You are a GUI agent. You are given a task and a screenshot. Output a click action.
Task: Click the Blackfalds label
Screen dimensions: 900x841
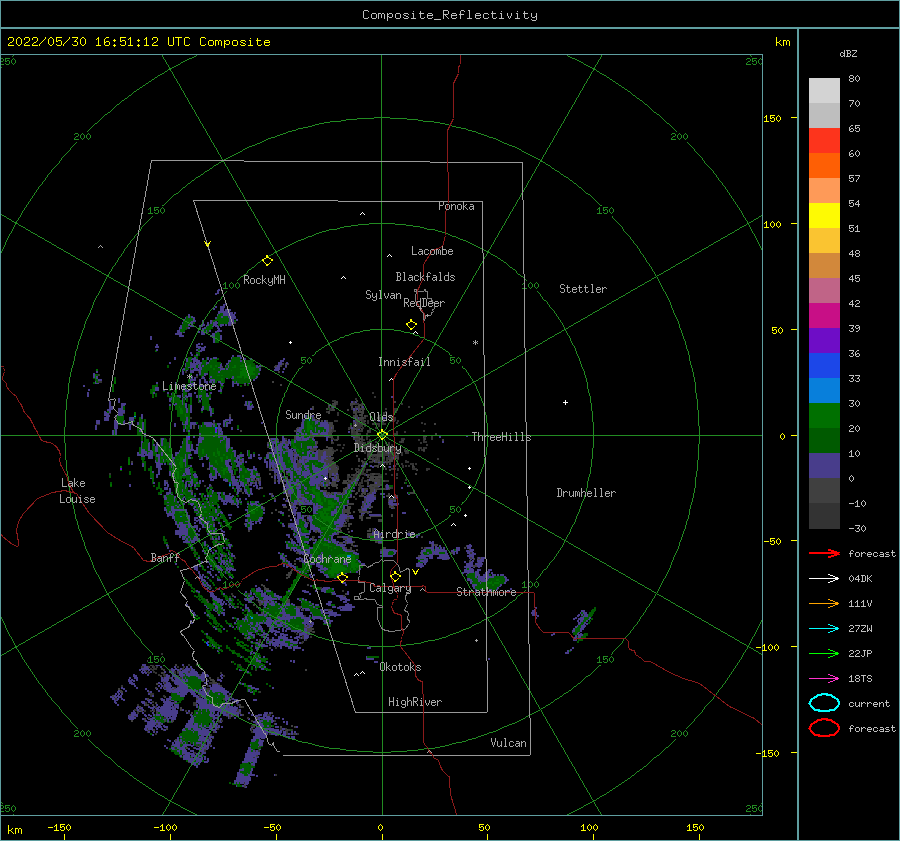tap(425, 277)
